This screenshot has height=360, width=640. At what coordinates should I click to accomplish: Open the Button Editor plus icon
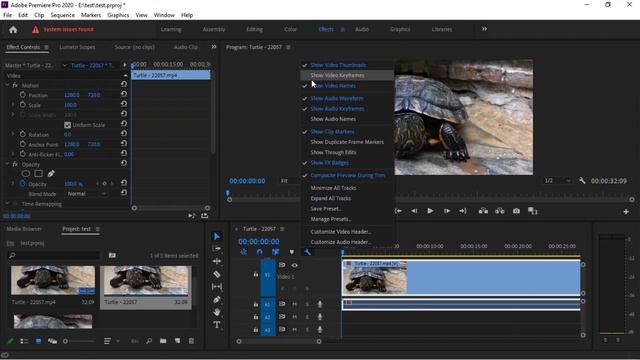point(626,211)
